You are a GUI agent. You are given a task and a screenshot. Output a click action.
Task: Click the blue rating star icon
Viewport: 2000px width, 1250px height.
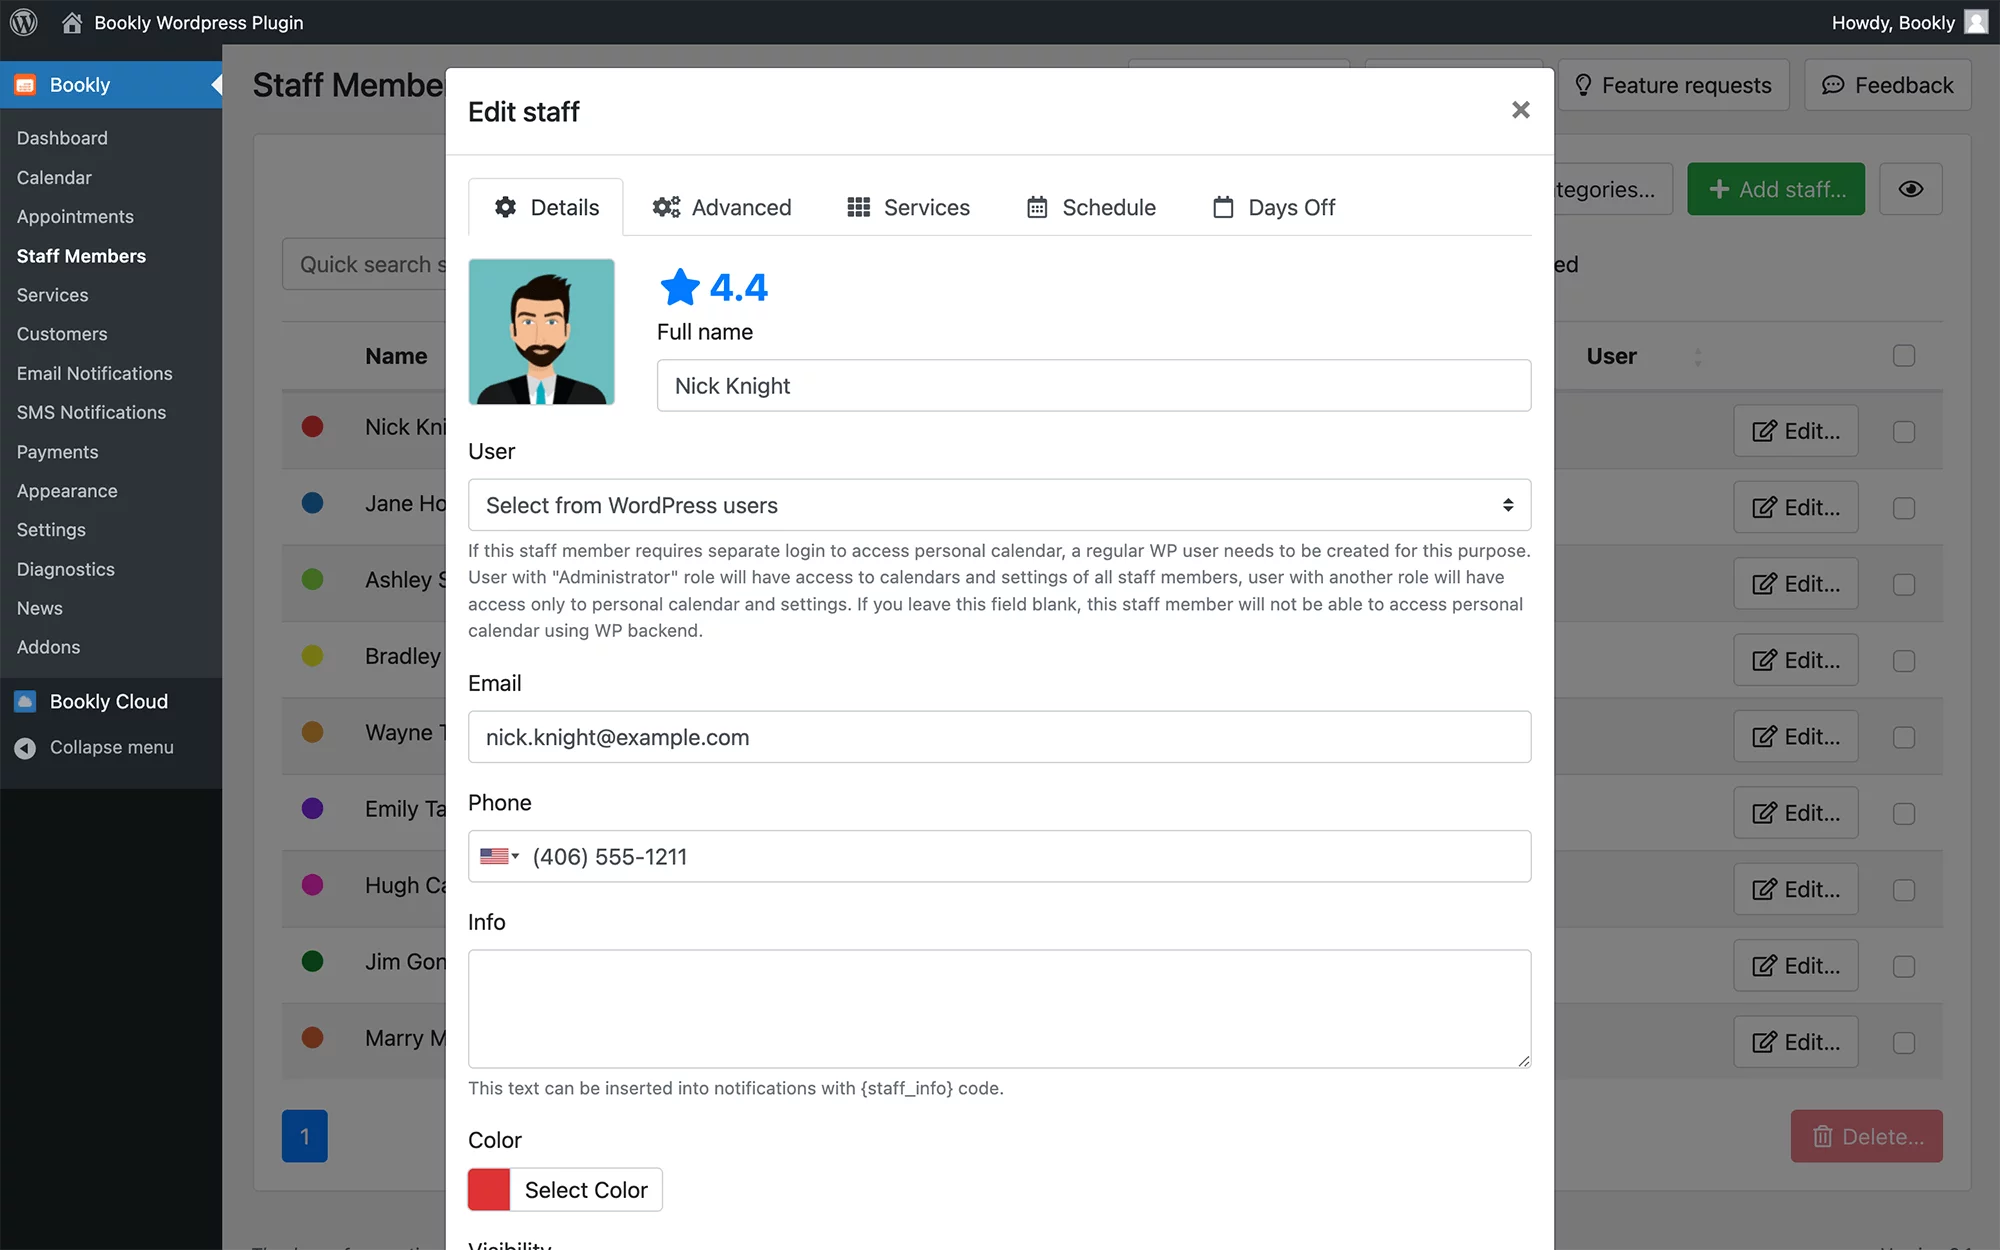tap(680, 287)
